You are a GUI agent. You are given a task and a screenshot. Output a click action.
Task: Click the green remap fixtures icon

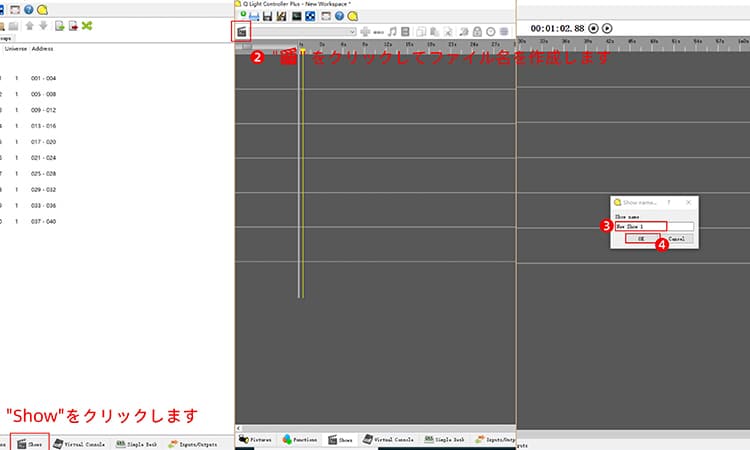pyautogui.click(x=87, y=25)
